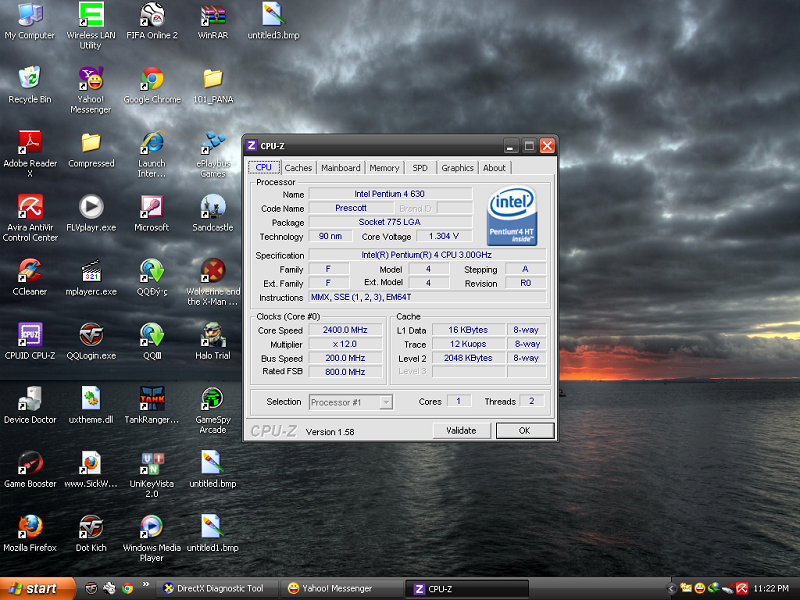Switch to the Mainboard tab
This screenshot has width=800, height=600.
pyautogui.click(x=341, y=168)
